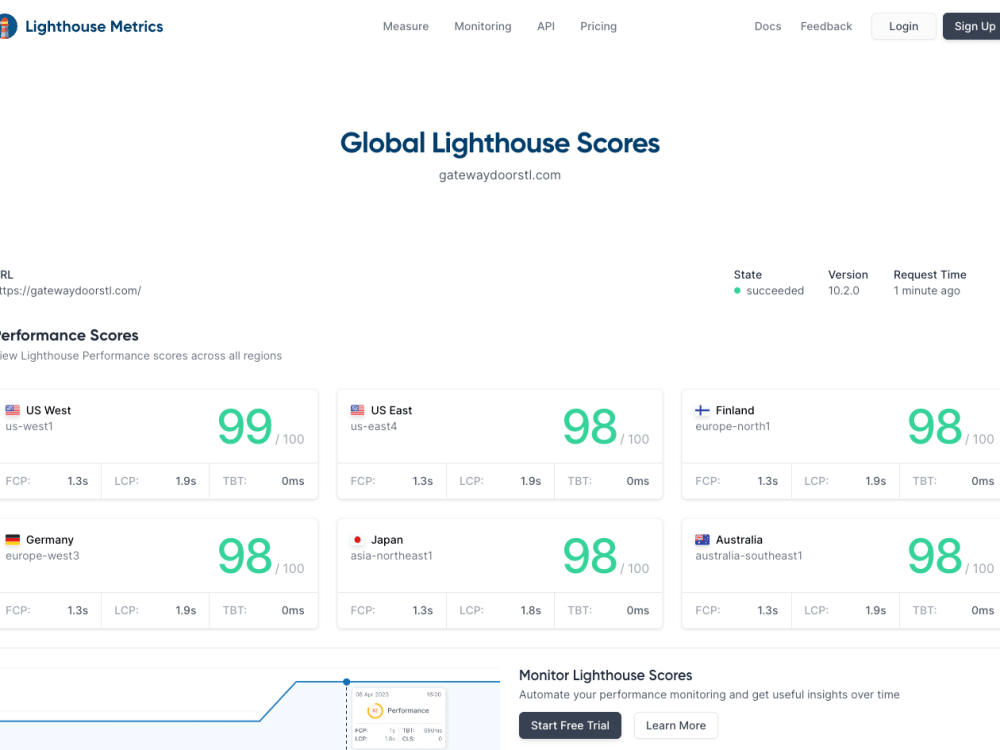Image resolution: width=1000 pixels, height=750 pixels.
Task: Click the Learn More button
Action: [x=676, y=726]
